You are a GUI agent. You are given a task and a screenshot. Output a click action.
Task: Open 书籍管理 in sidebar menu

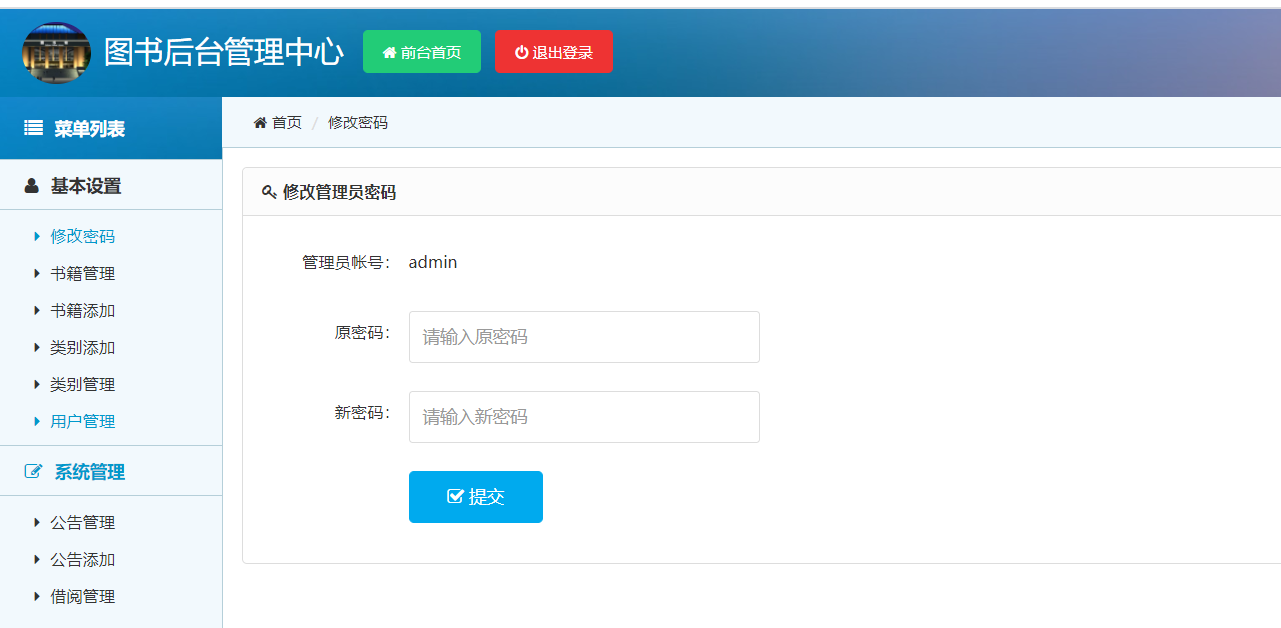(83, 274)
